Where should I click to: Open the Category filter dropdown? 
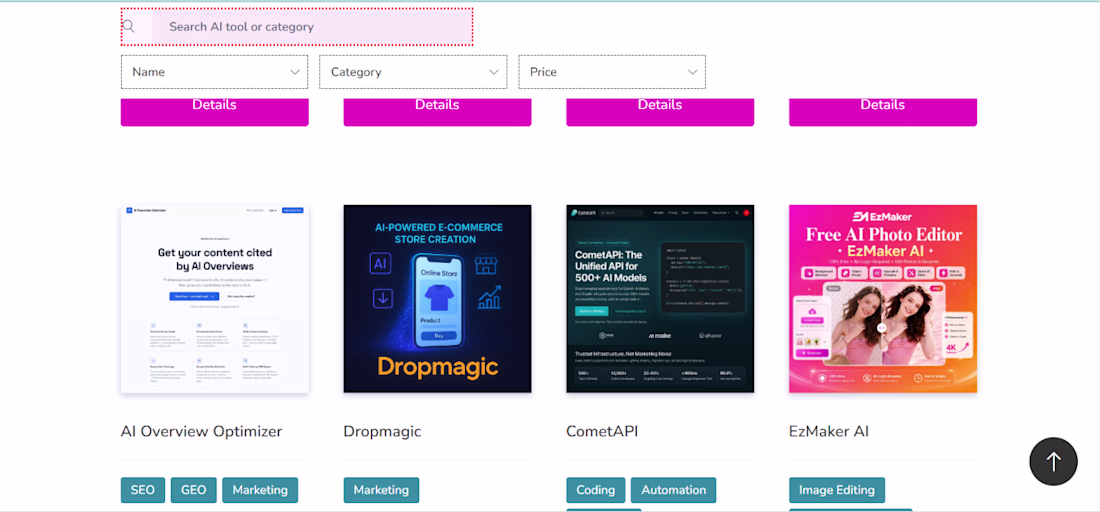[x=413, y=72]
